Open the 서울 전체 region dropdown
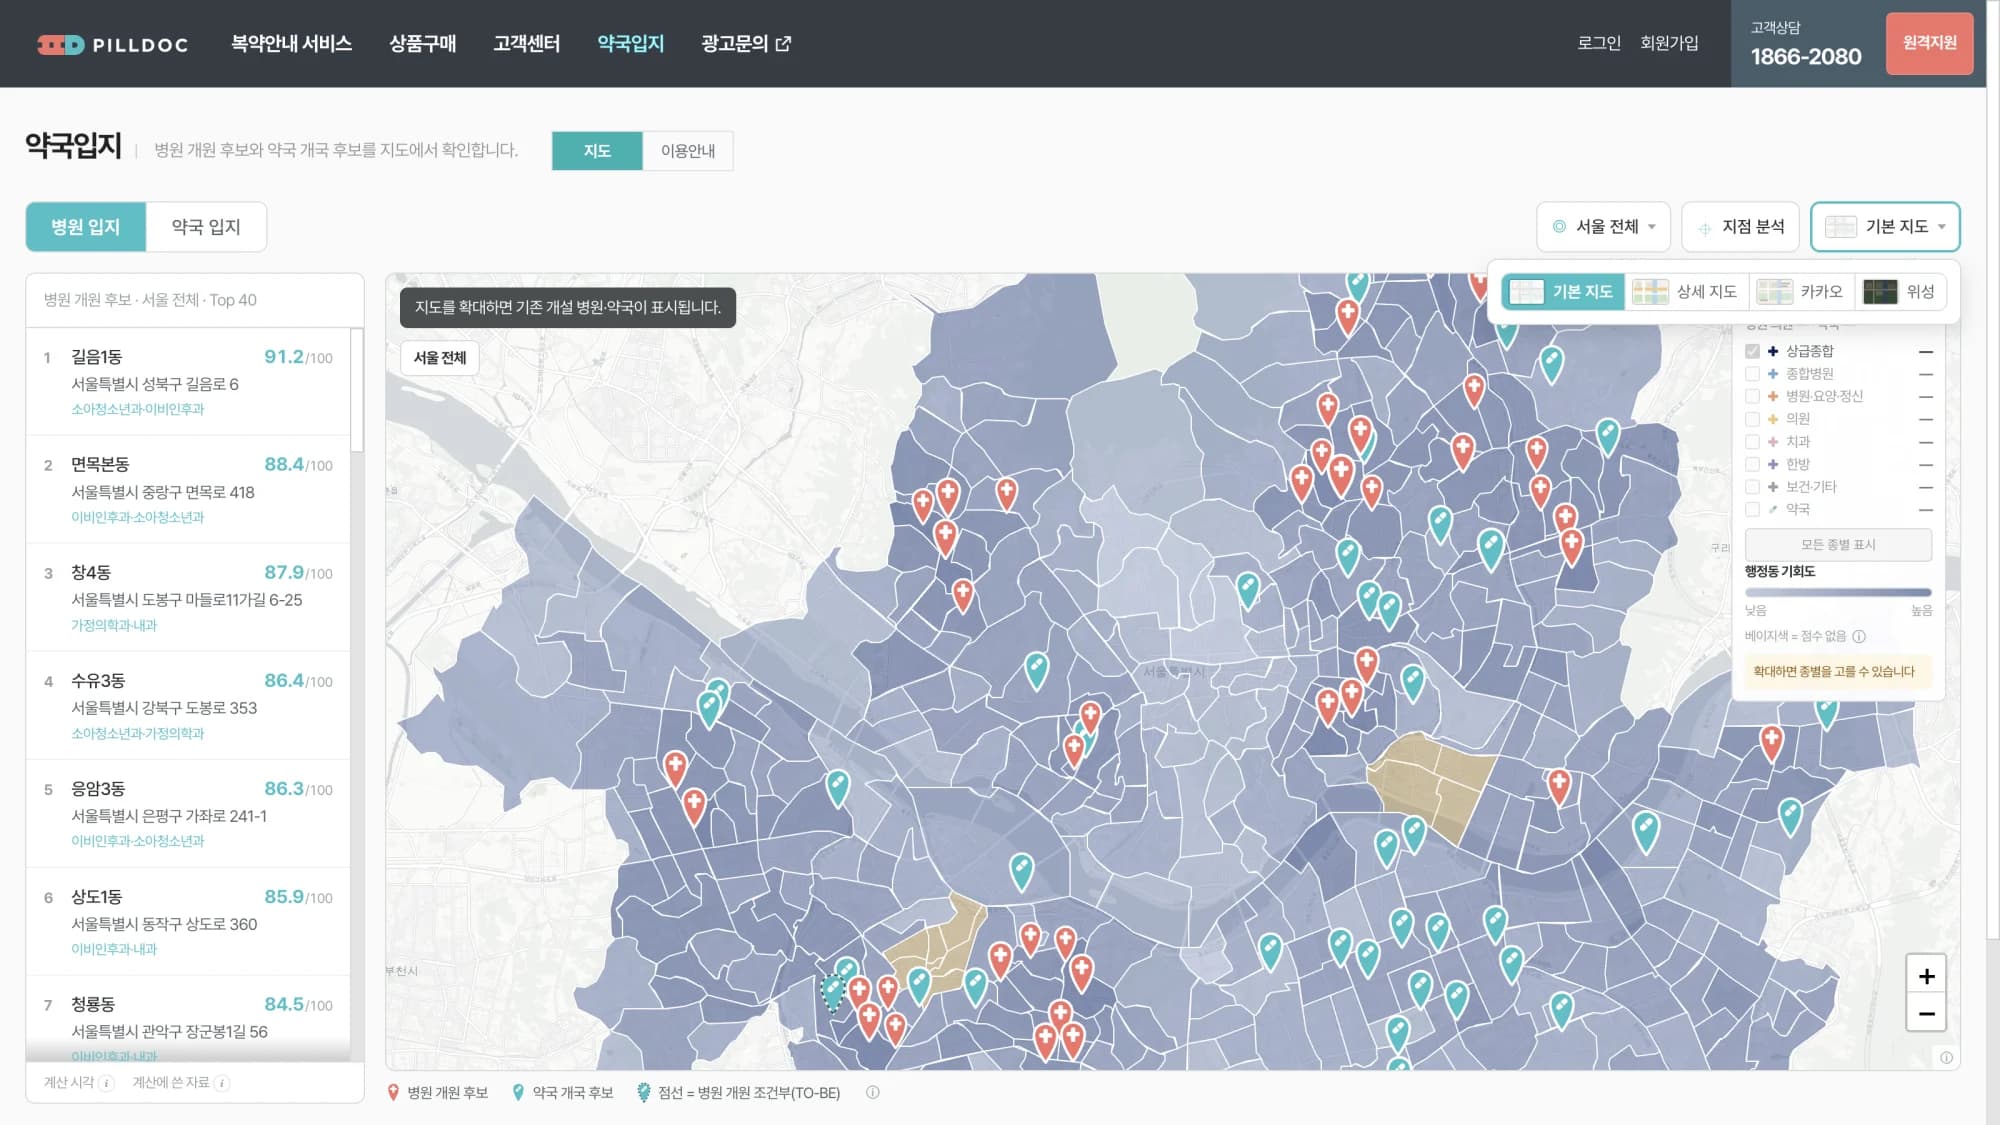The height and width of the screenshot is (1125, 2000). click(1603, 227)
